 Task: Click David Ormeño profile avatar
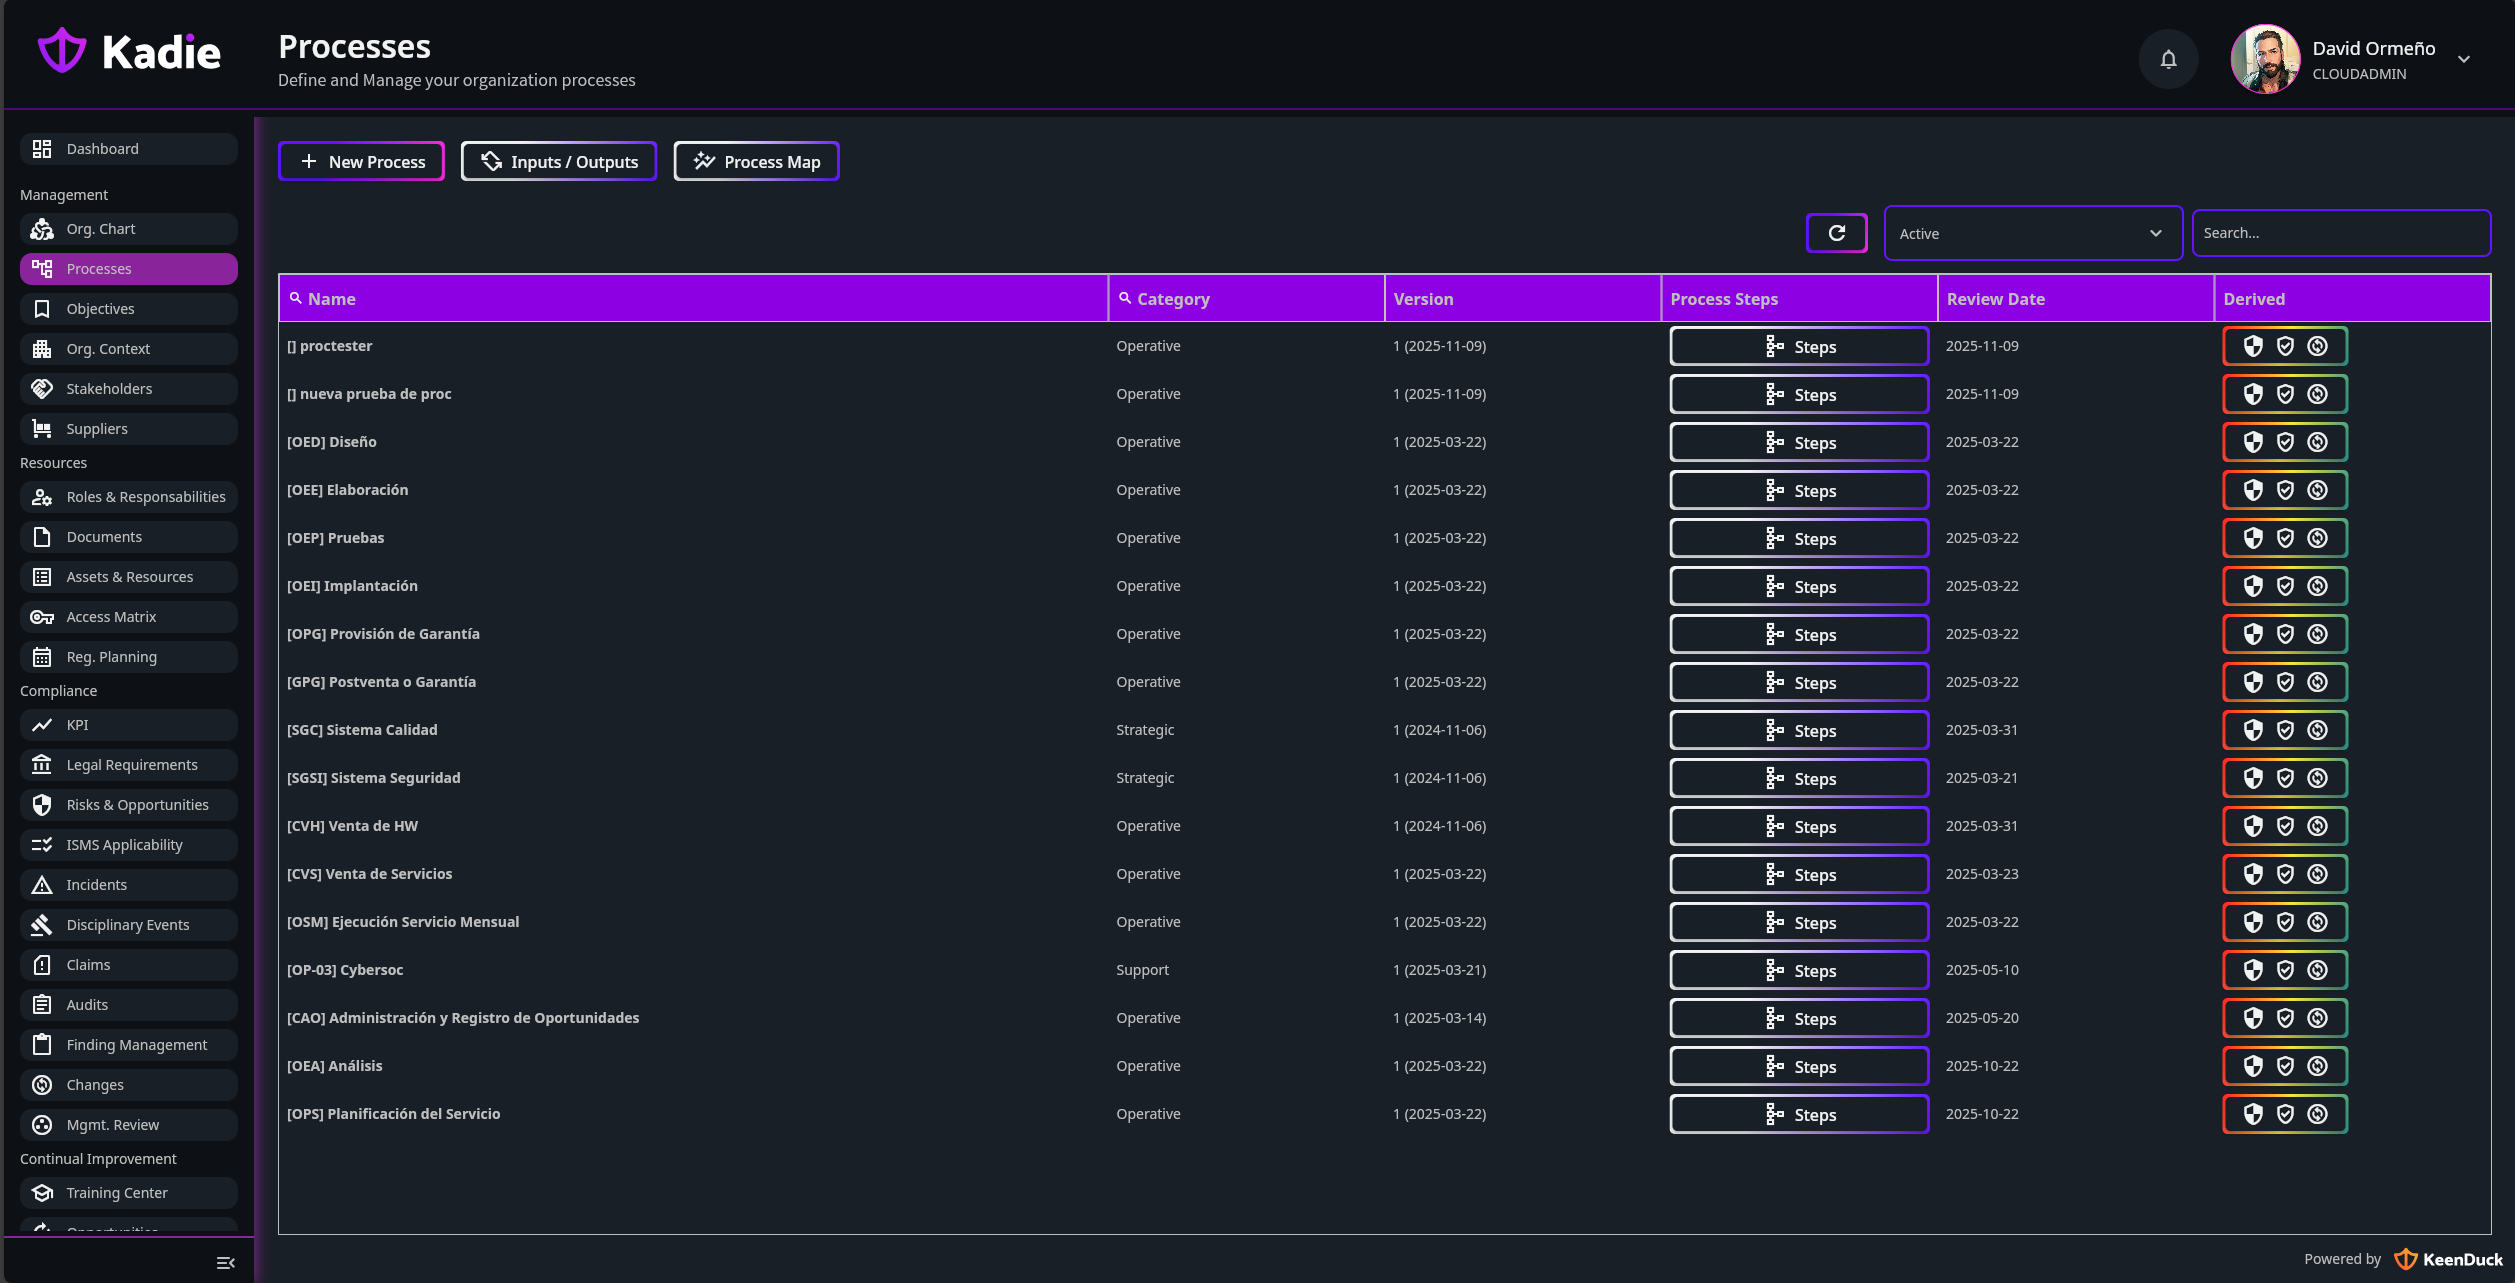2265,59
